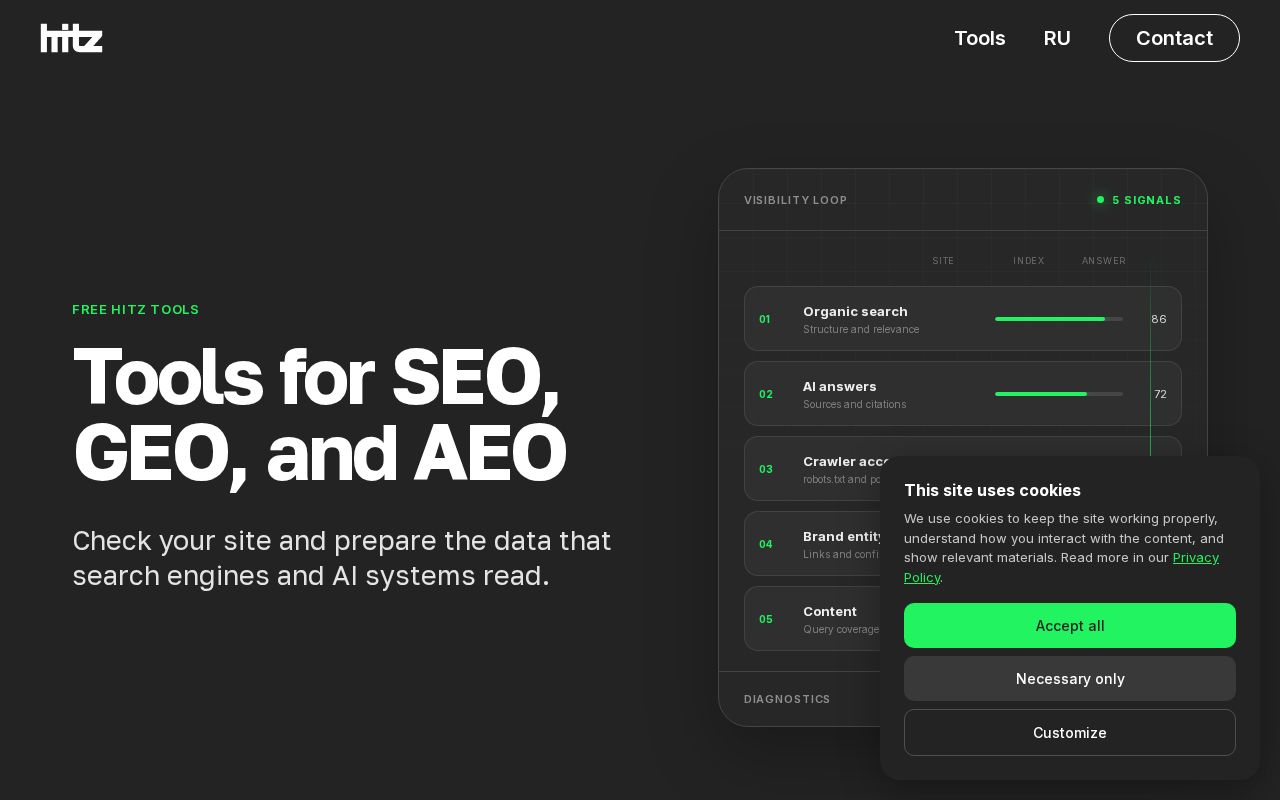Click the number 02 row label
The image size is (1280, 800).
766,394
